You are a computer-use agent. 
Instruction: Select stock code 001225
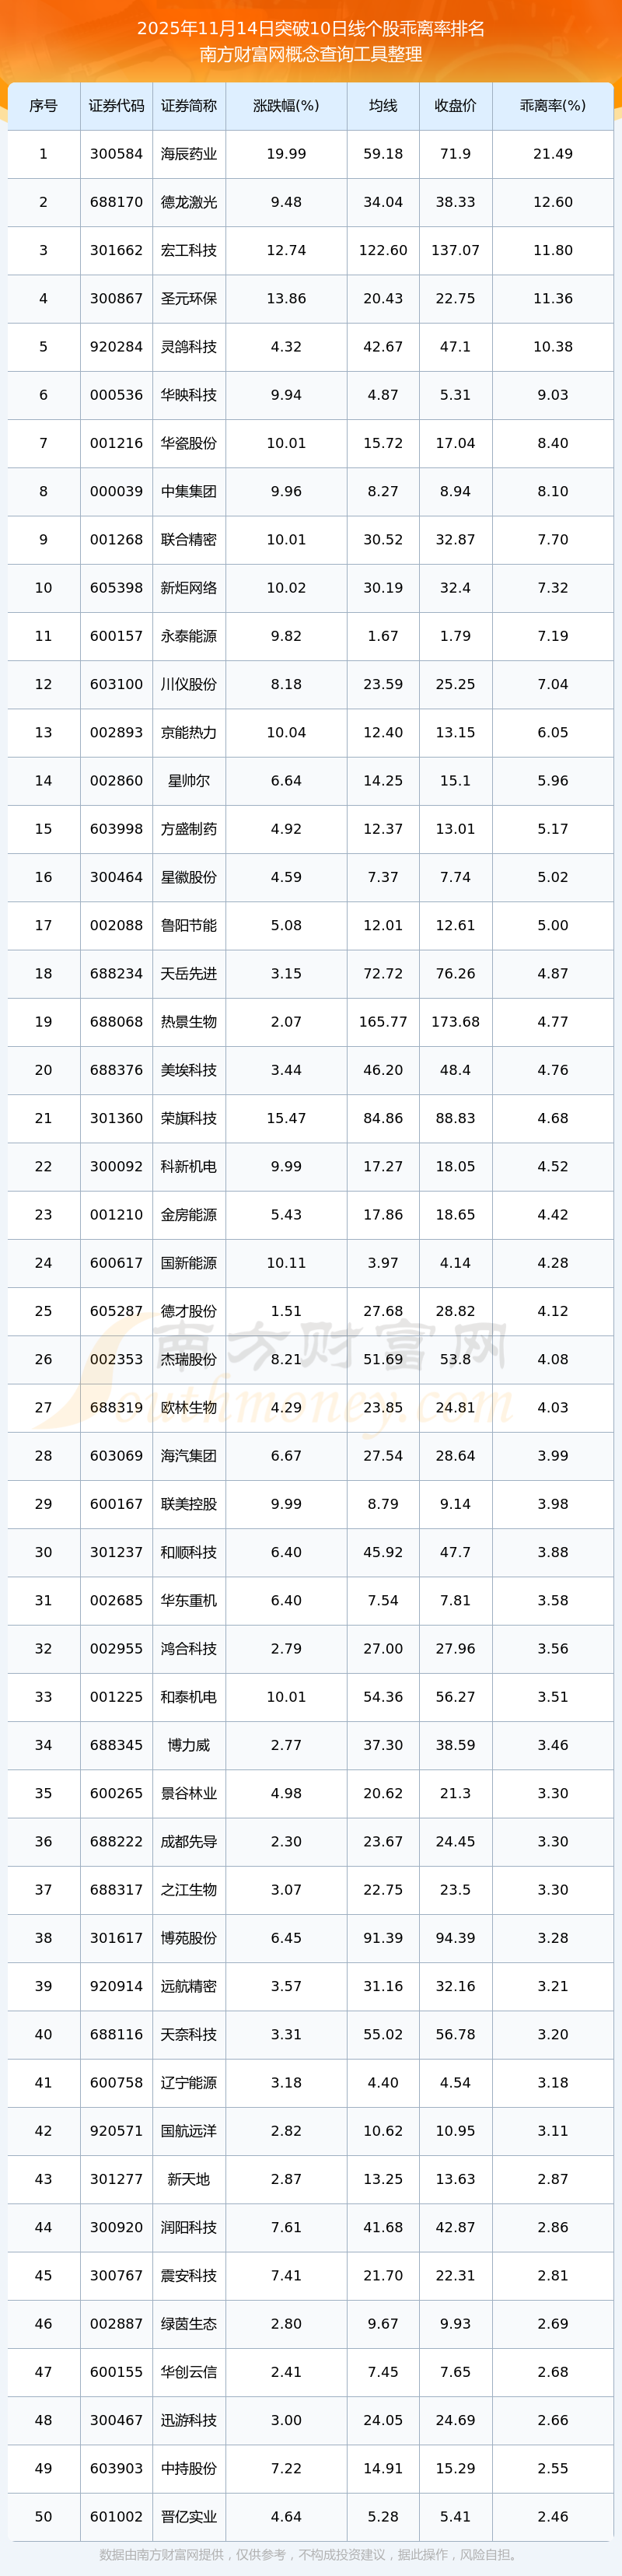pos(116,1697)
